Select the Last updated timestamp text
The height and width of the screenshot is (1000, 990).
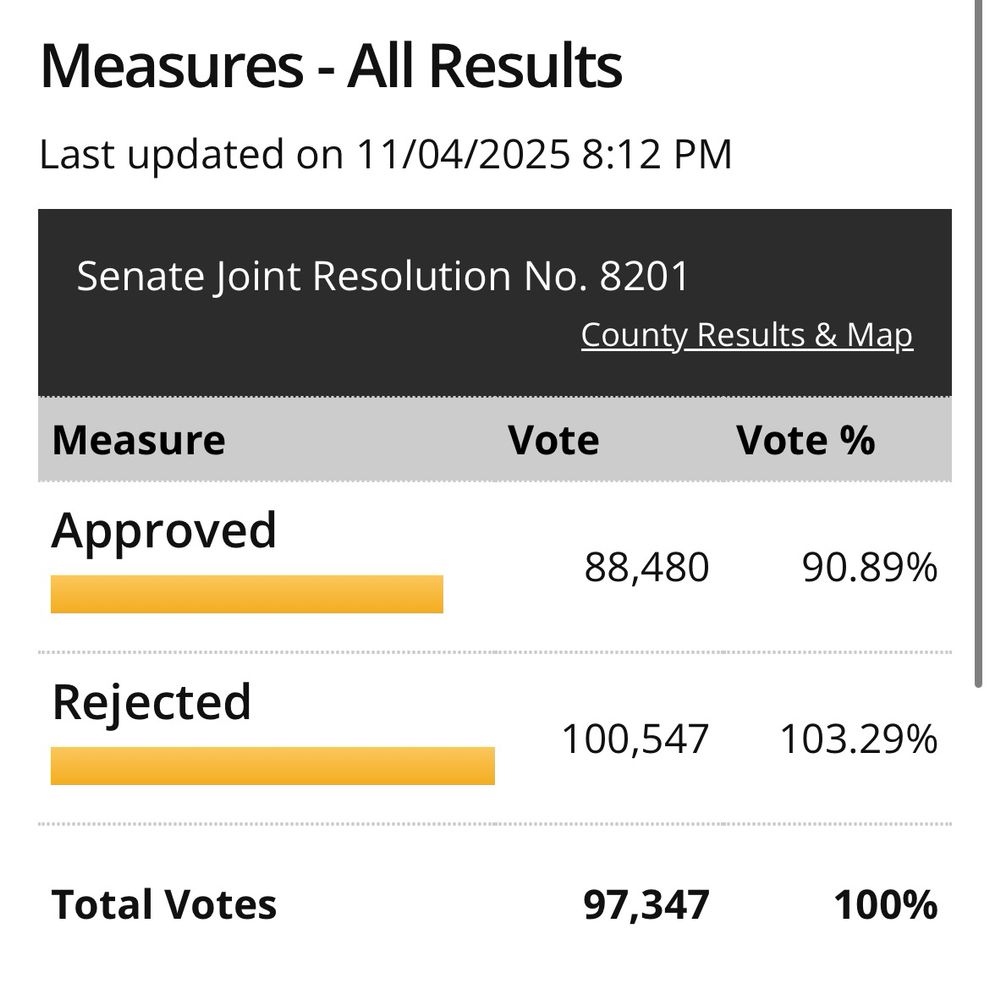(x=385, y=154)
